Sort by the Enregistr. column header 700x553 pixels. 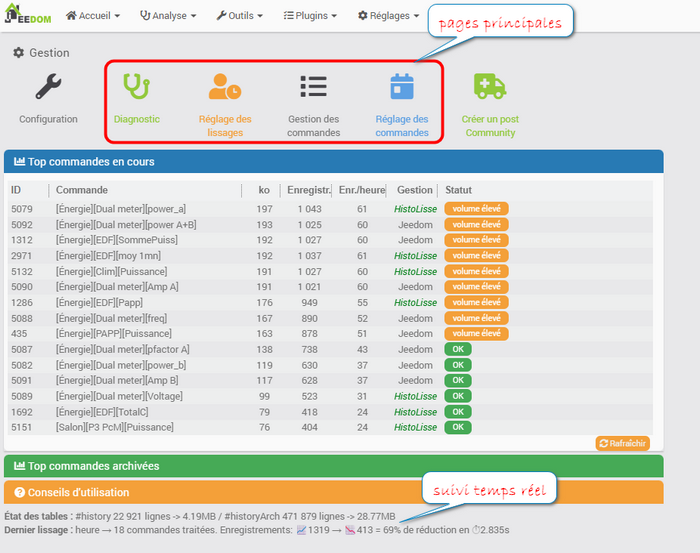pos(309,190)
